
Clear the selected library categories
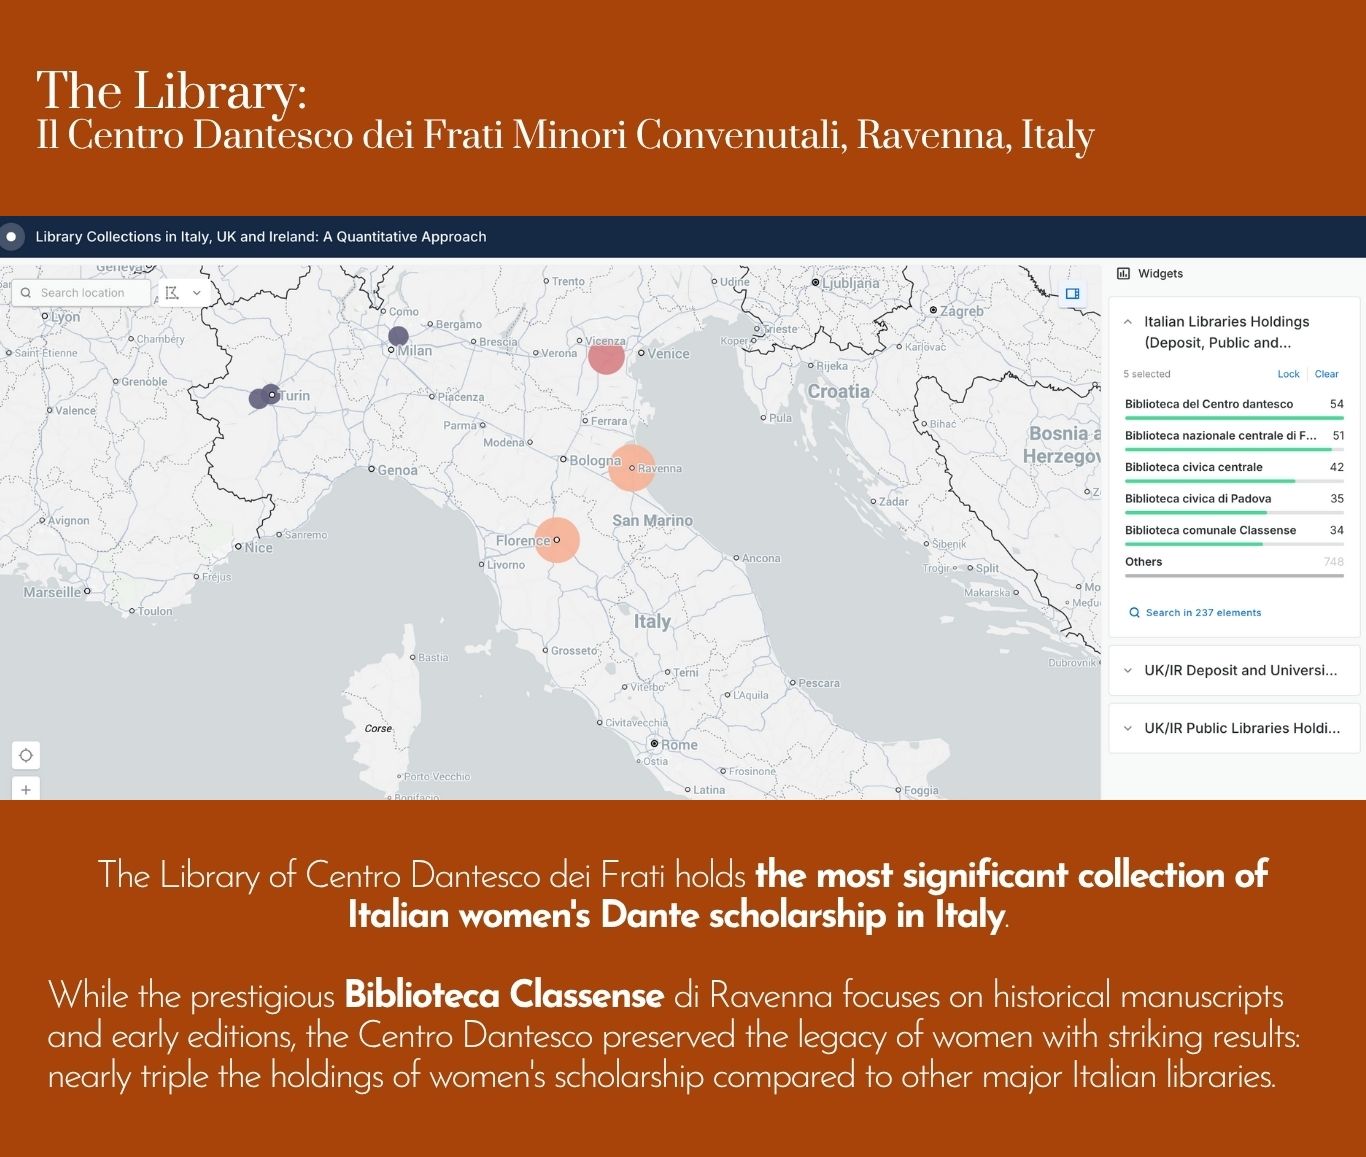coord(1326,374)
